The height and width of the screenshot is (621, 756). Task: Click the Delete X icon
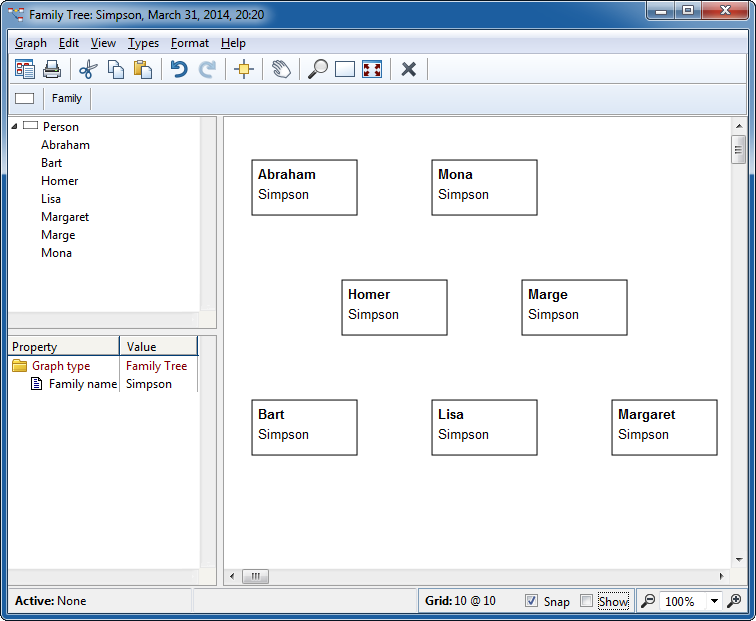click(408, 69)
